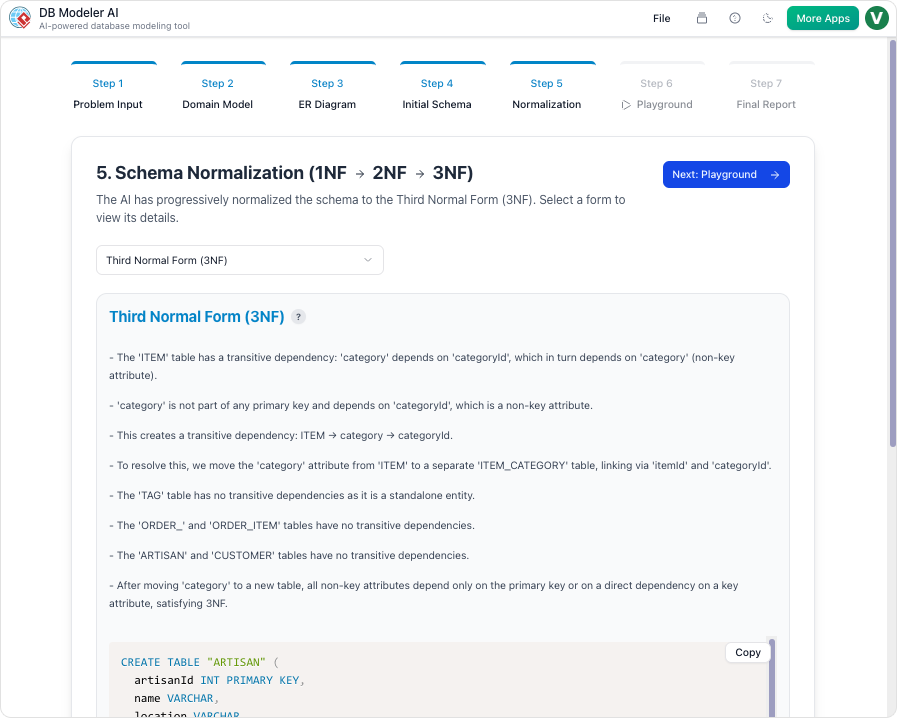Click the arrow icon inside Next: Playground button
This screenshot has height=718, width=897.
click(775, 174)
